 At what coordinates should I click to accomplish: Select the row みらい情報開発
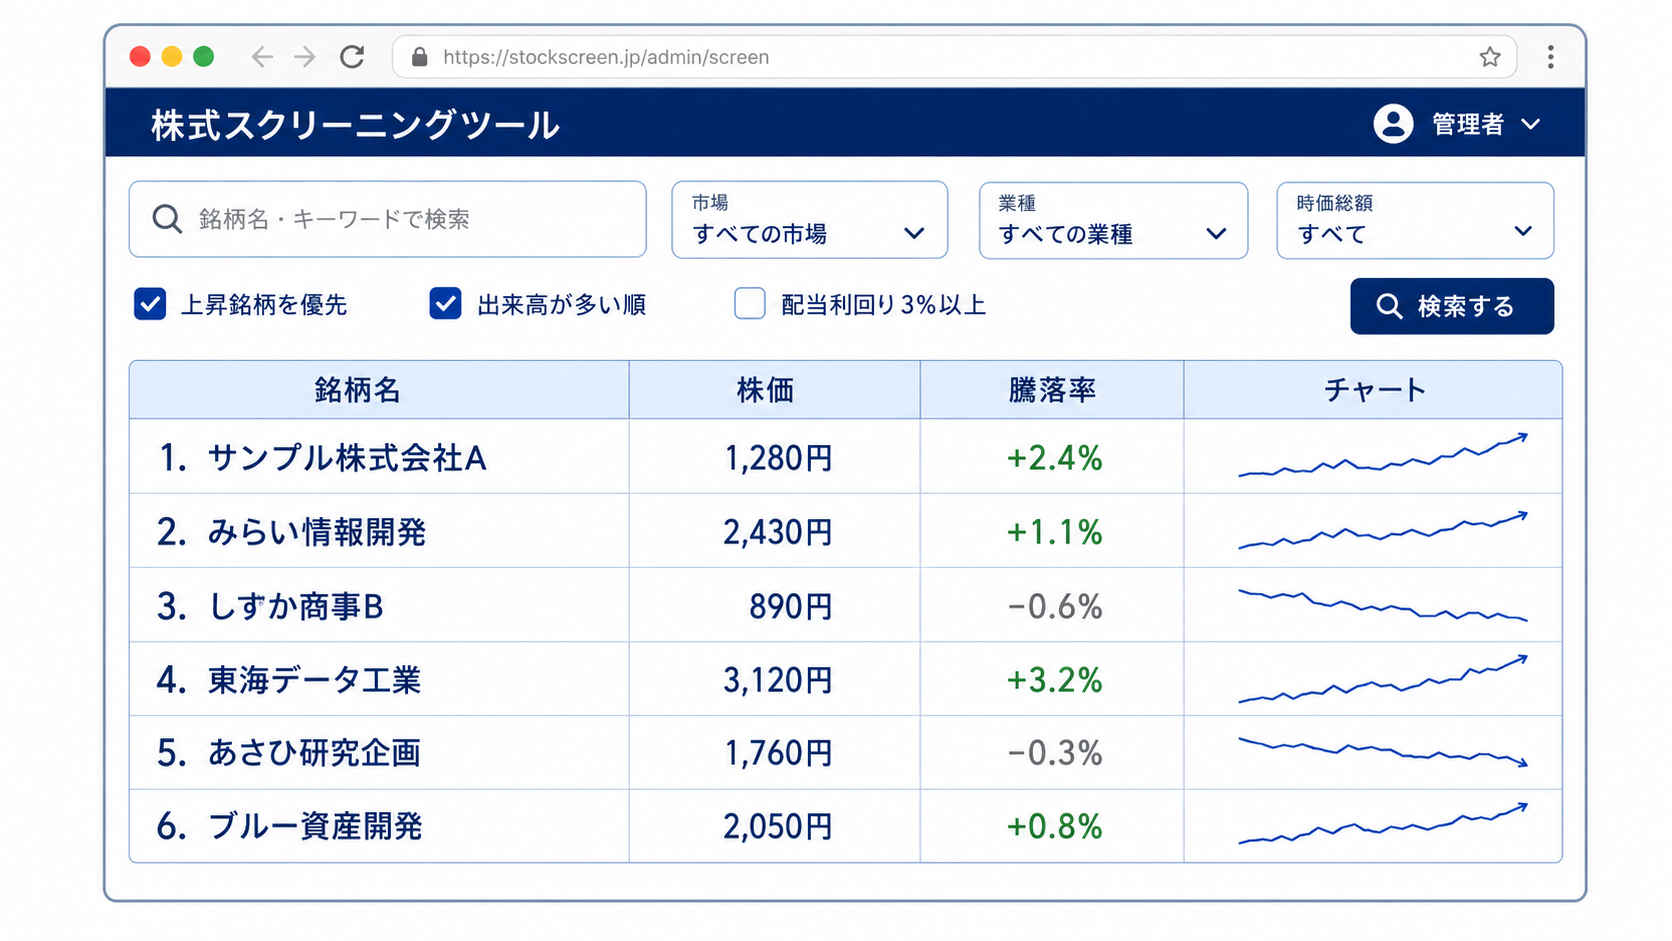(846, 531)
